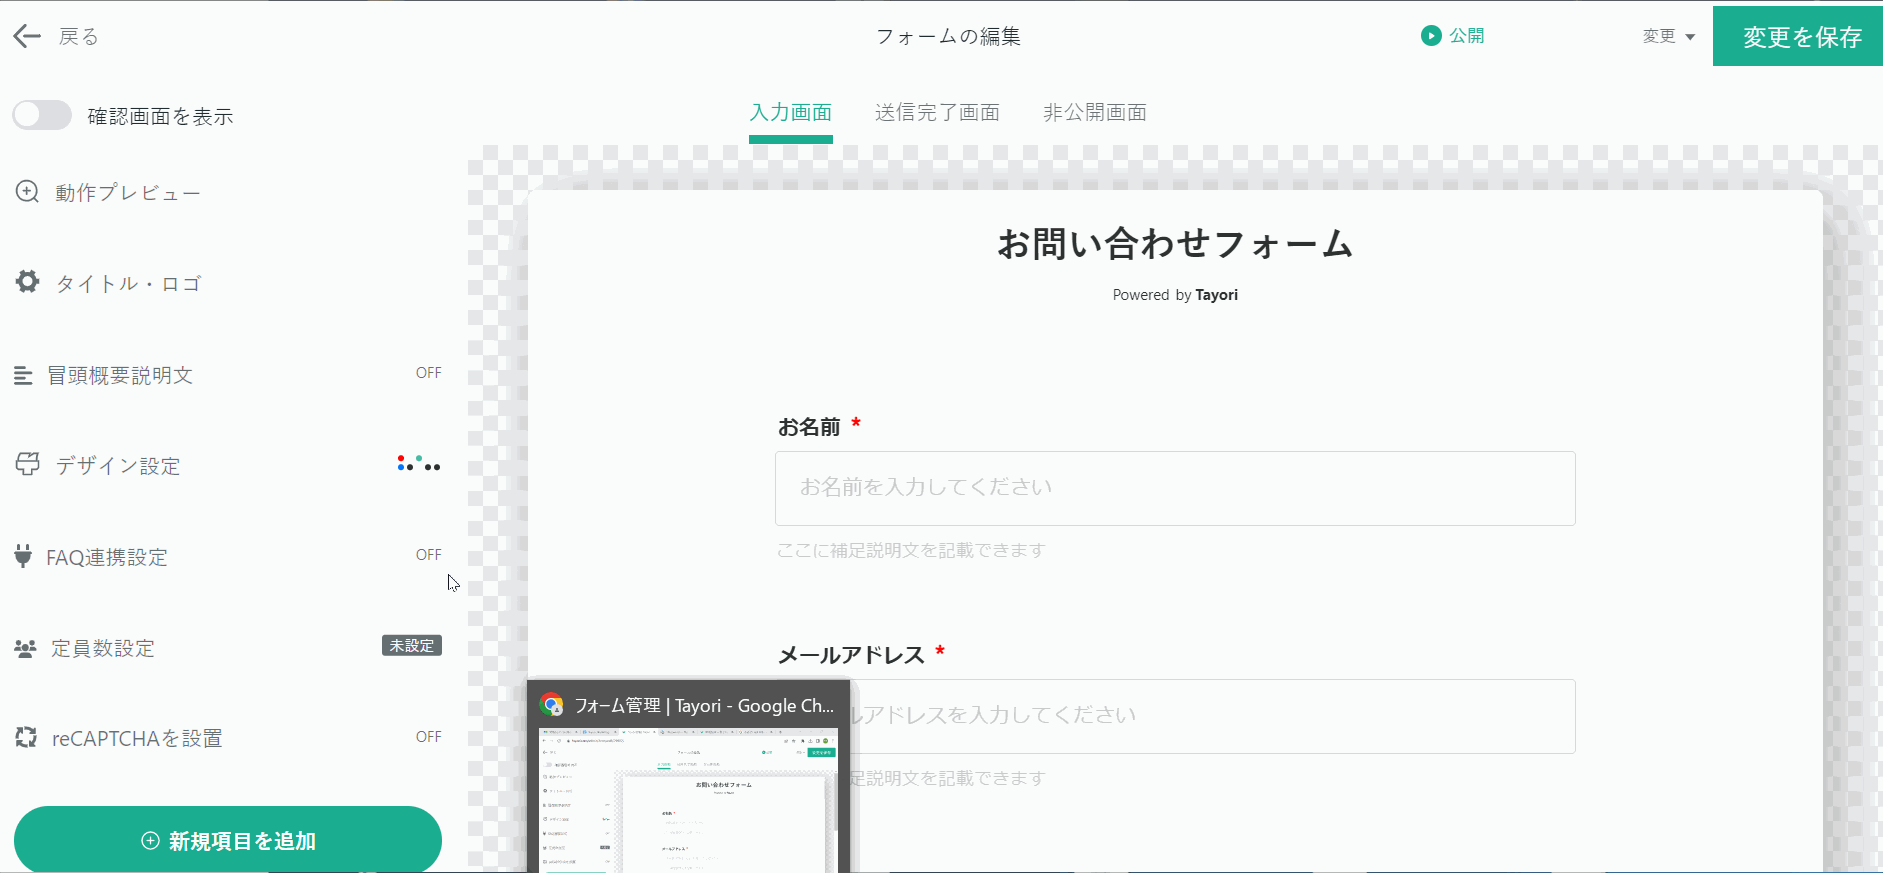This screenshot has width=1883, height=873.
Task: Click the 冒頭概要説明文 text-lines icon
Action: 23,376
